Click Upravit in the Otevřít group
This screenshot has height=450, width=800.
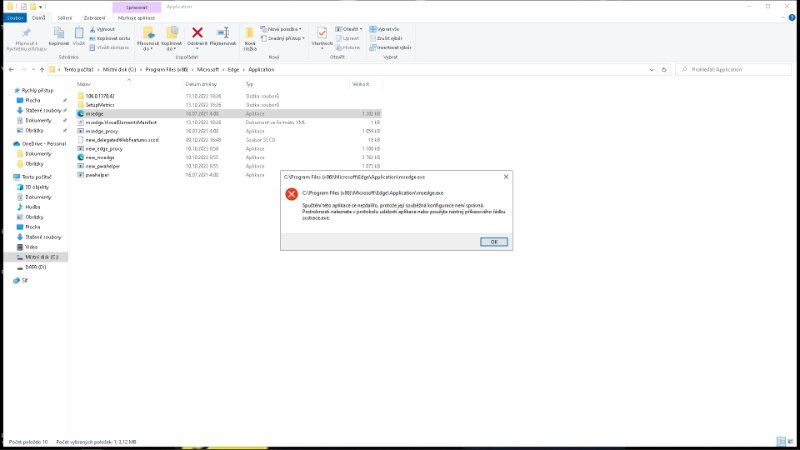[347, 38]
